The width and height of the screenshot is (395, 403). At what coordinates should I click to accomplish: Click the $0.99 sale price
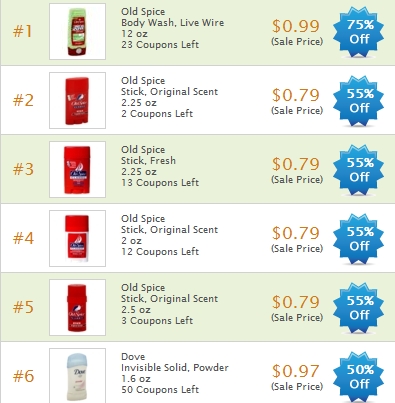pos(296,26)
